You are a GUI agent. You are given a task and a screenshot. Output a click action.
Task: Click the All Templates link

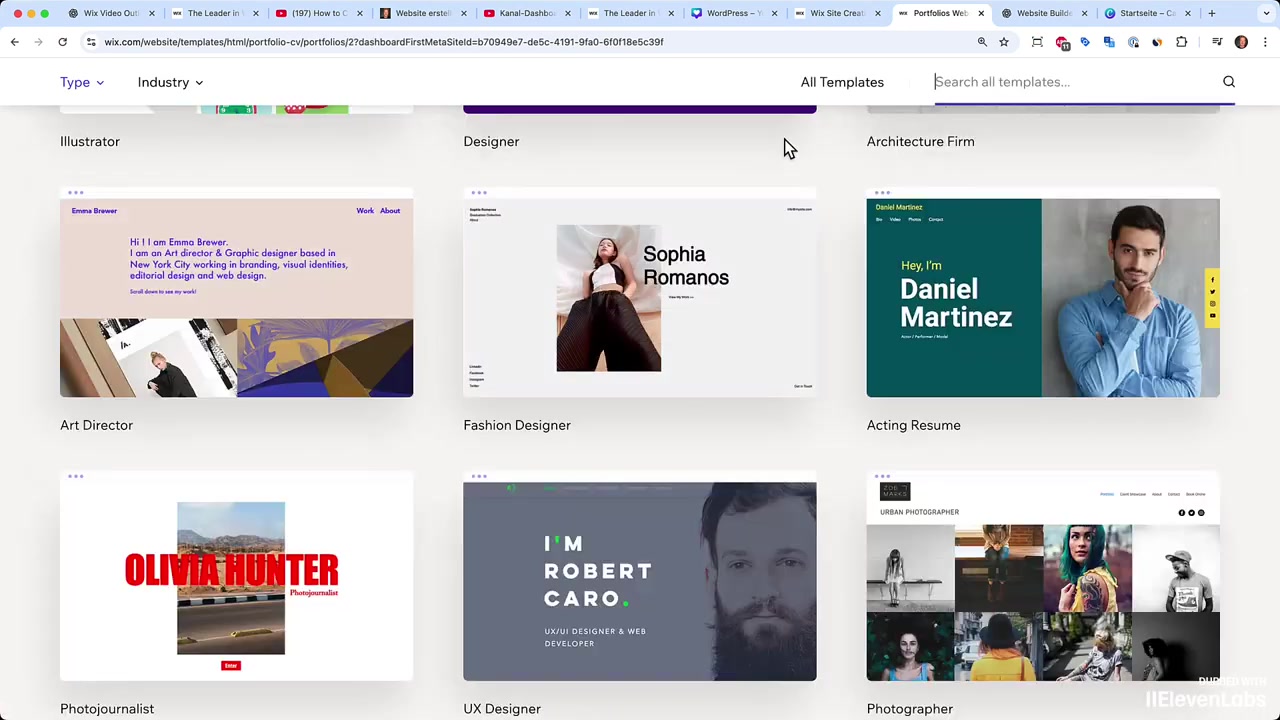(x=842, y=82)
